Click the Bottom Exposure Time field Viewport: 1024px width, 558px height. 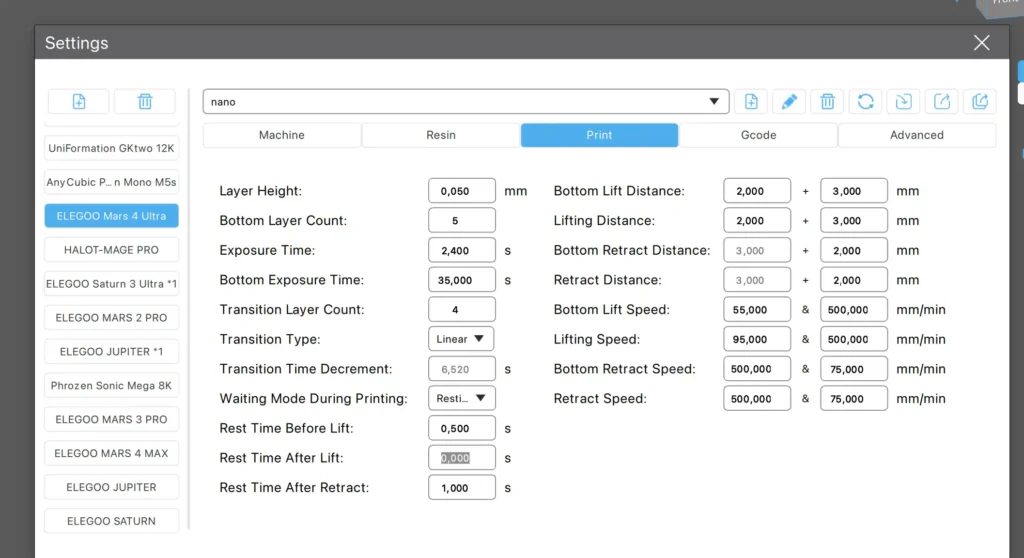click(461, 280)
